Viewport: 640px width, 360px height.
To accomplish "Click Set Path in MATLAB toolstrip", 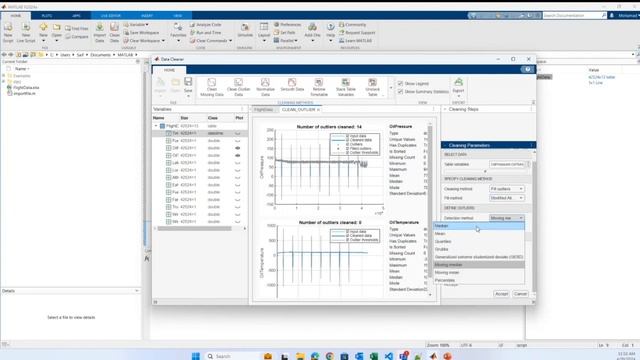I will coord(285,33).
